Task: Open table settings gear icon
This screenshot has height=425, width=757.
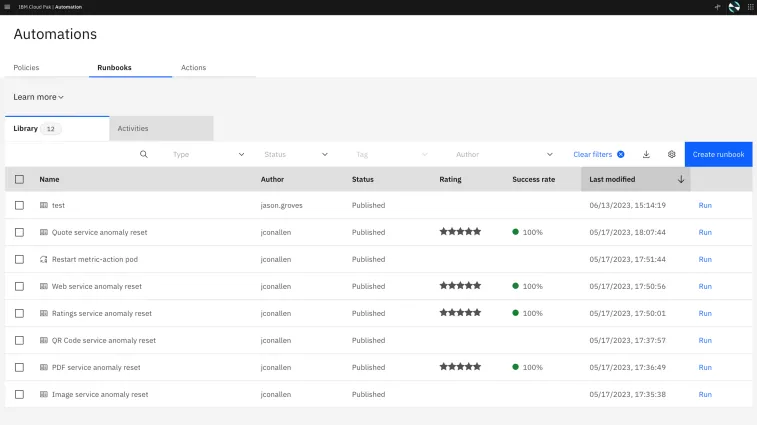Action: (x=672, y=155)
